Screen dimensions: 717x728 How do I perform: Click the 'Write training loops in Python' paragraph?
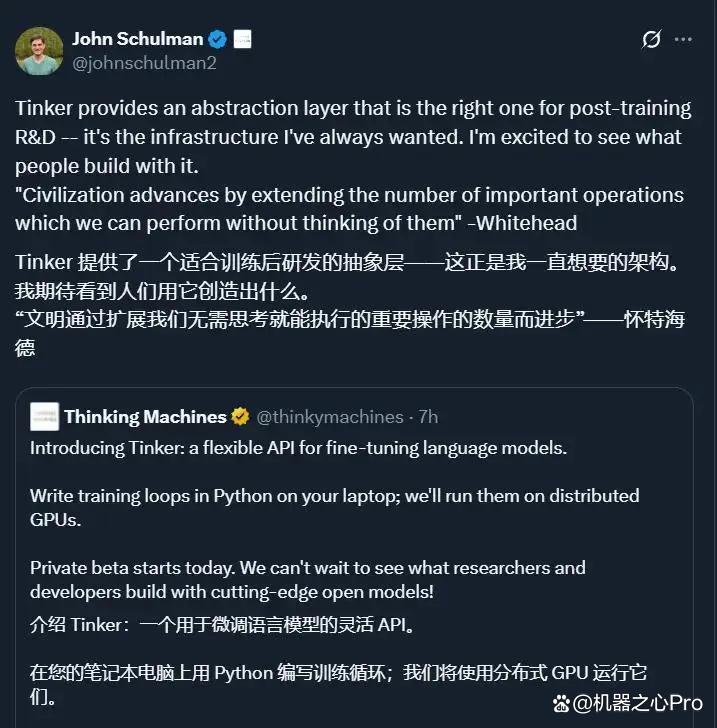click(x=334, y=508)
